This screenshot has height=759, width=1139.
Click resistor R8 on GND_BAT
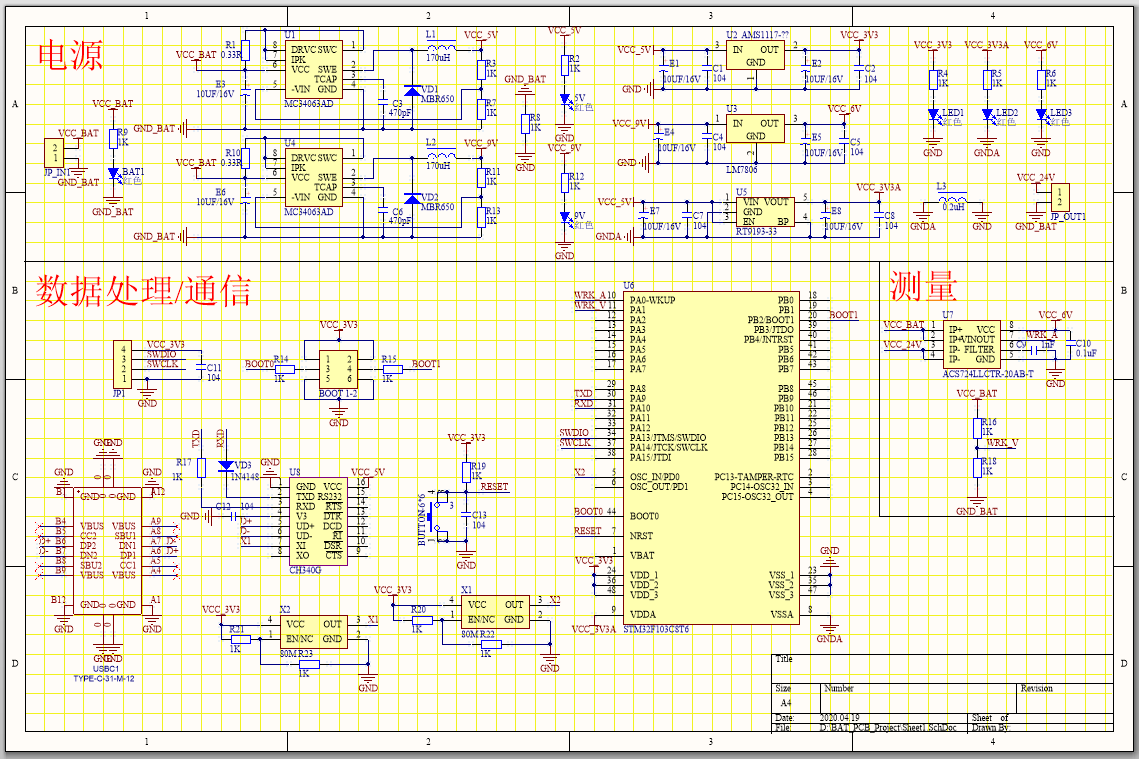[x=525, y=124]
